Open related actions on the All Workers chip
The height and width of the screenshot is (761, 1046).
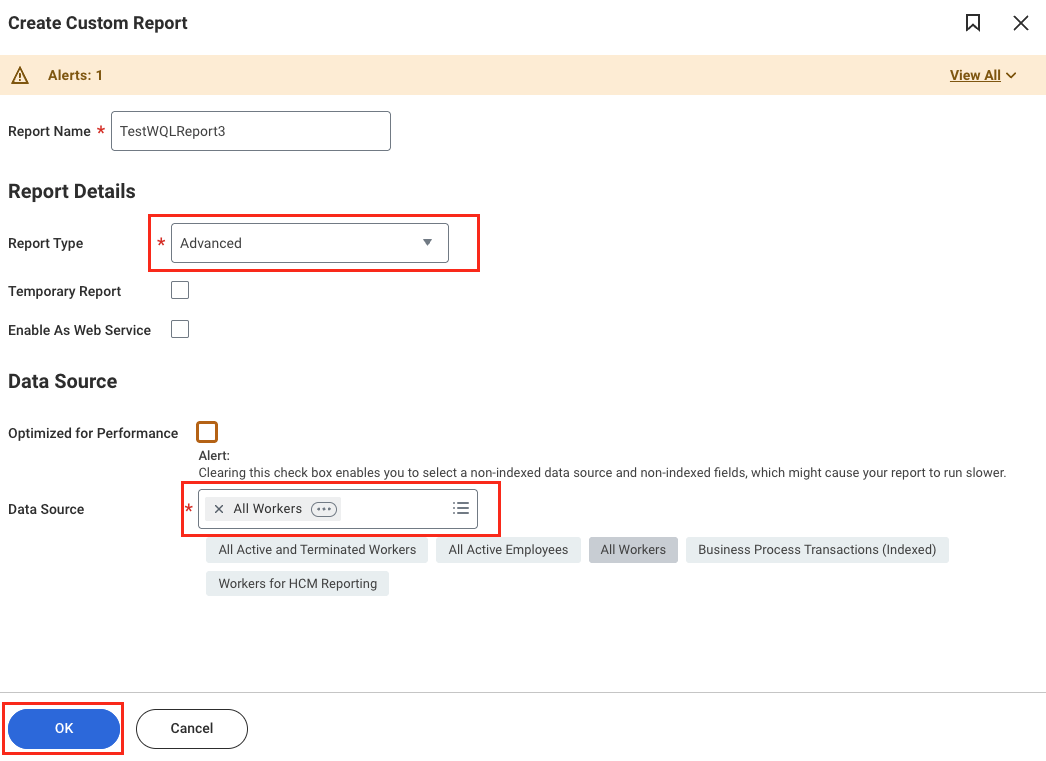pyautogui.click(x=323, y=508)
